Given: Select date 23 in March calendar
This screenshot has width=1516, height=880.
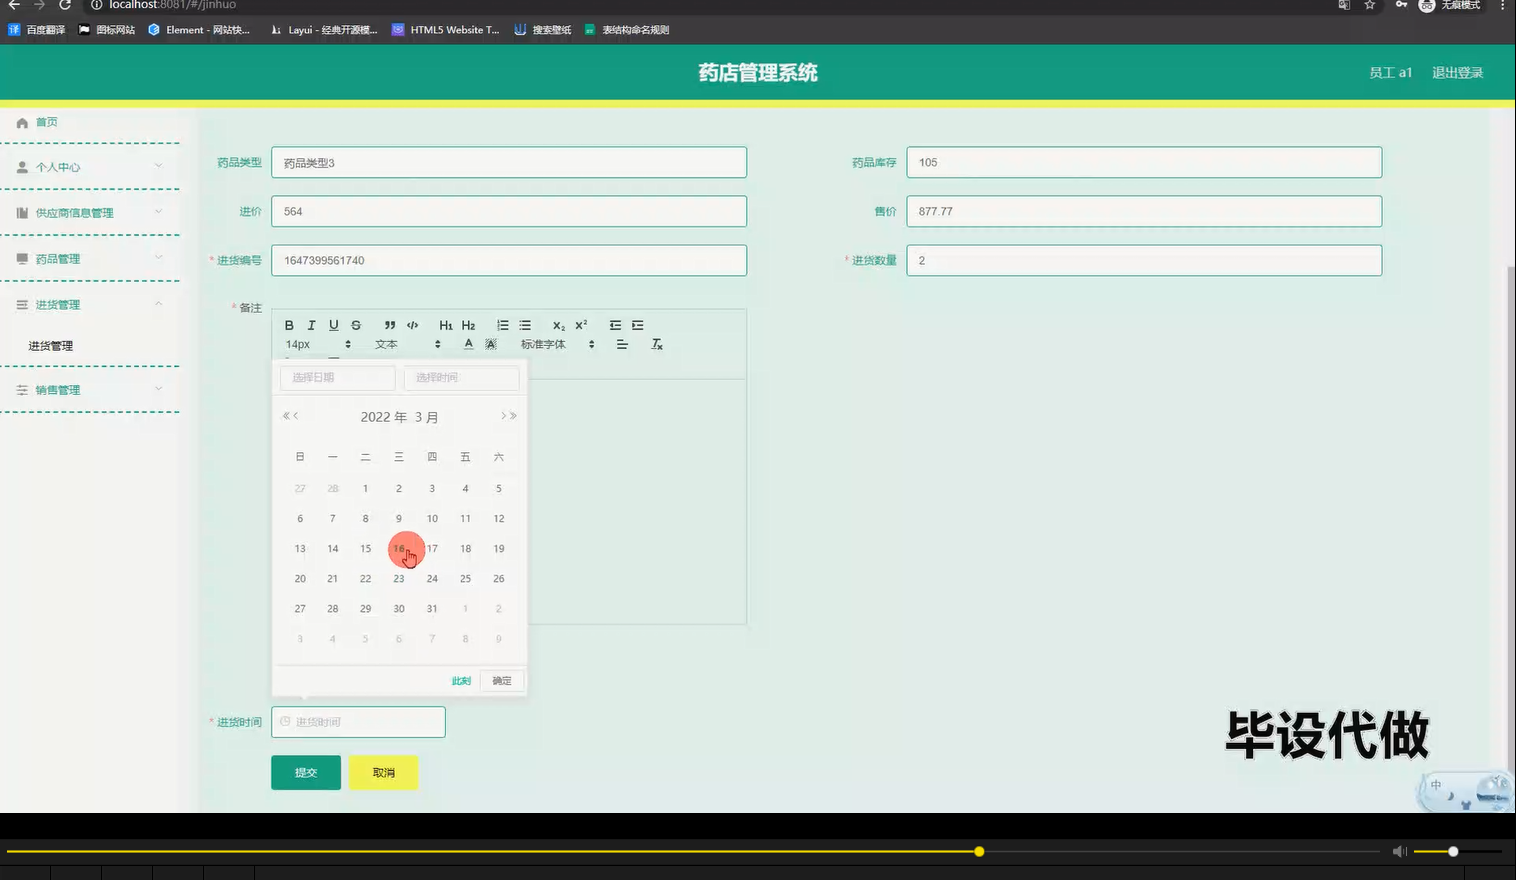Looking at the screenshot, I should point(399,578).
